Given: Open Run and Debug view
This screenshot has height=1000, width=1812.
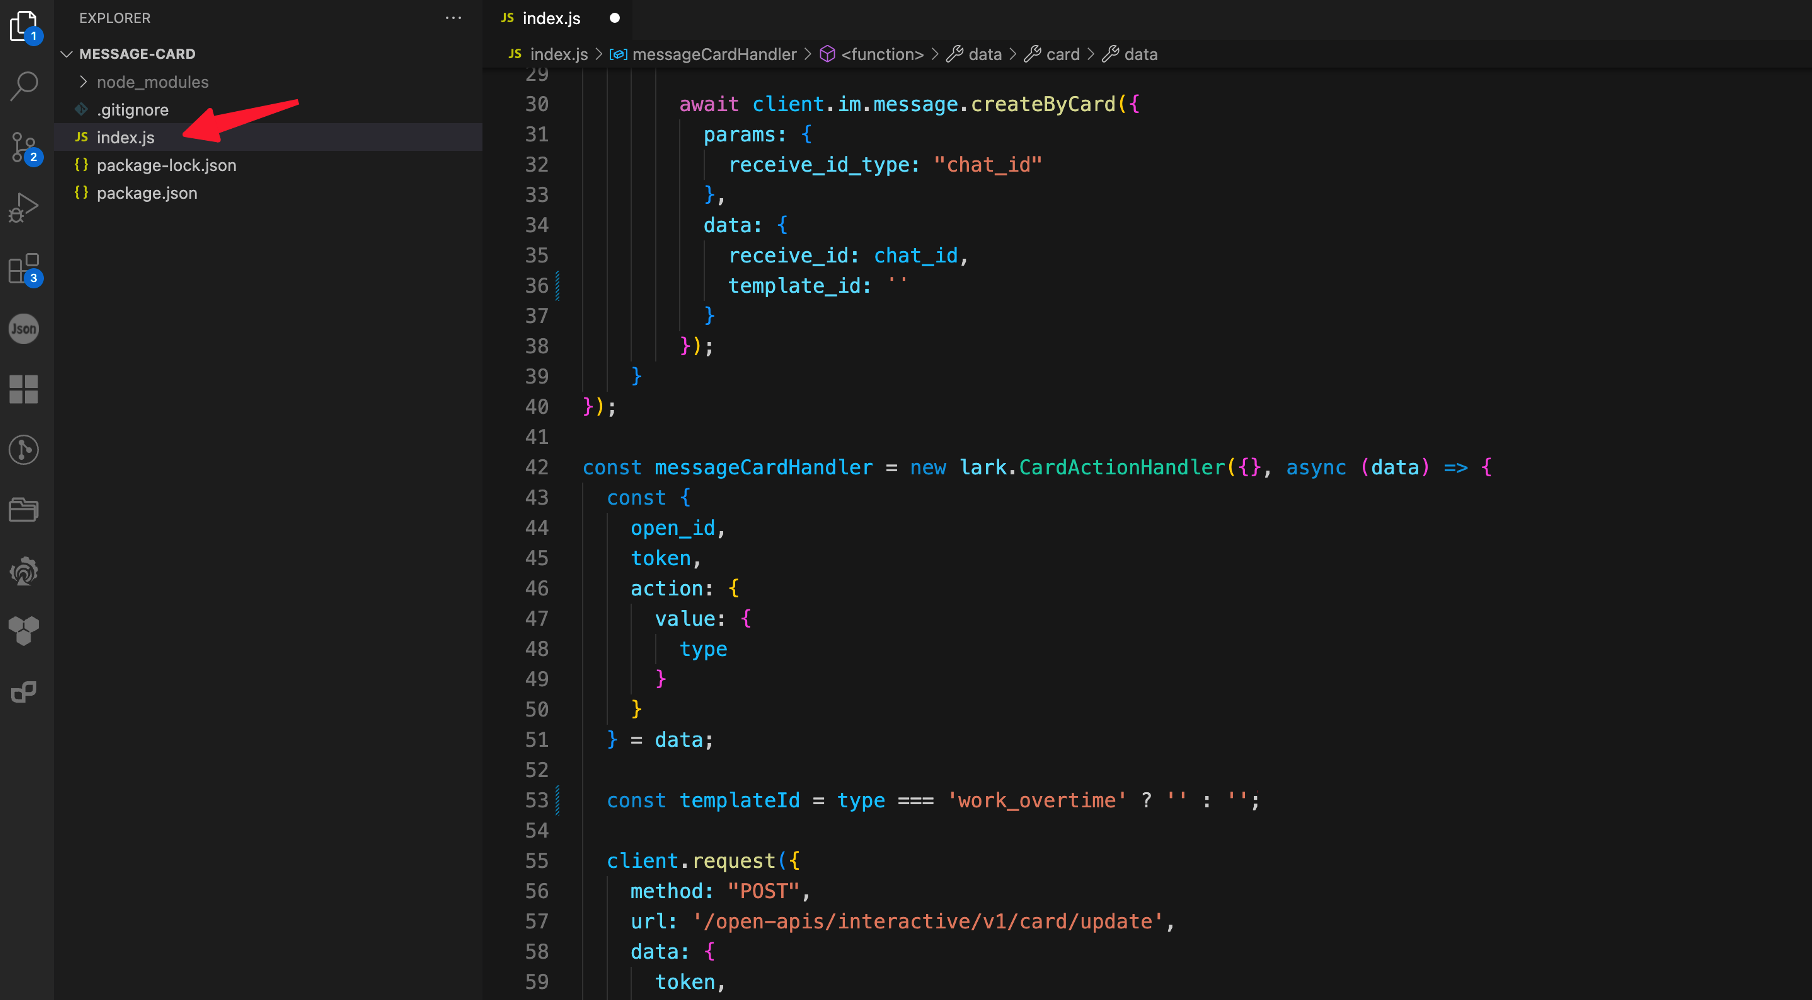Looking at the screenshot, I should point(24,208).
